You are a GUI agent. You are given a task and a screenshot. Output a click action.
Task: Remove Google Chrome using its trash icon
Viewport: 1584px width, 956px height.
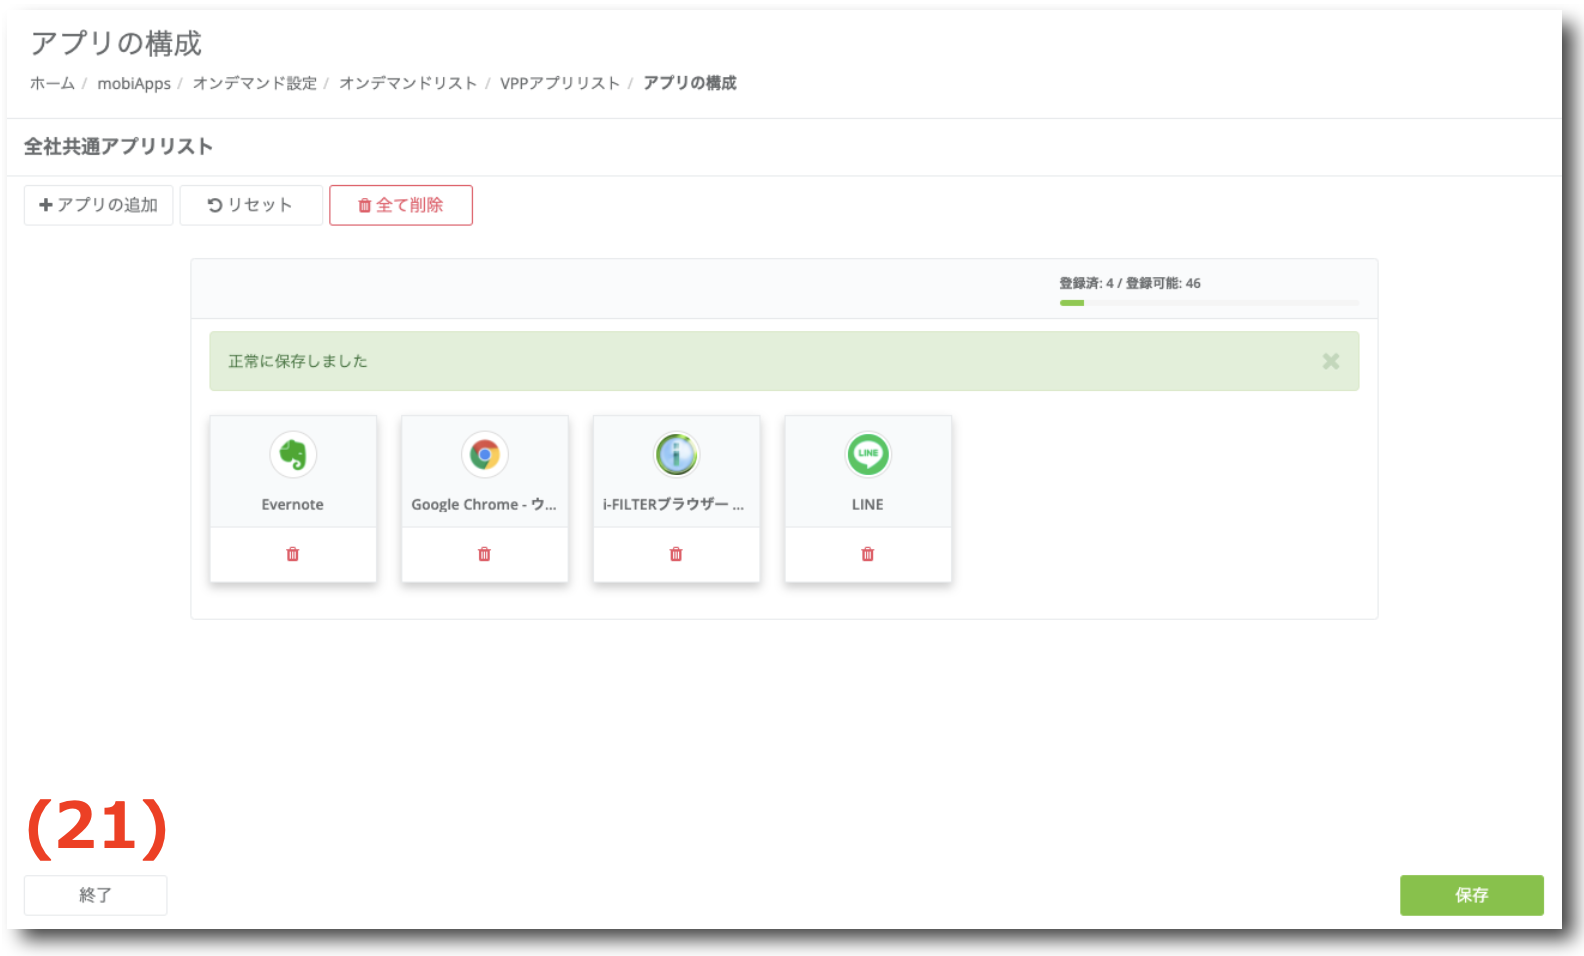click(484, 554)
